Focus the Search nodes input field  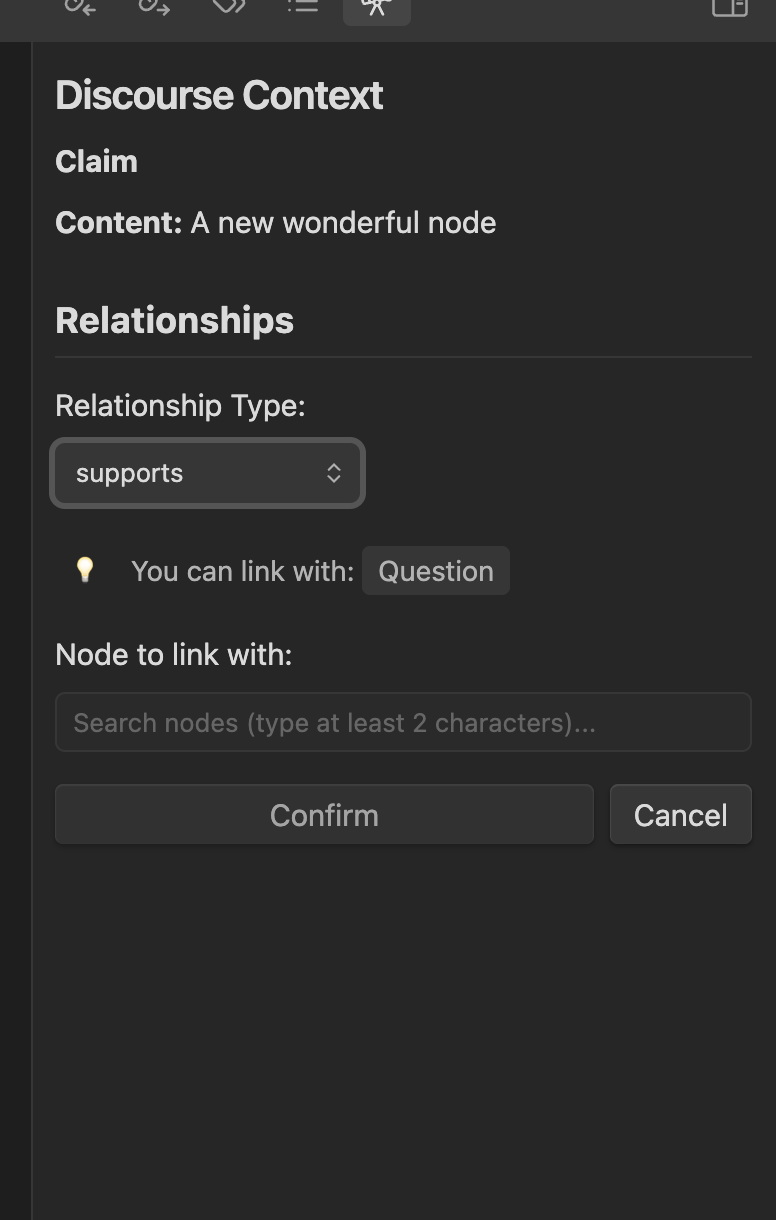tap(403, 722)
